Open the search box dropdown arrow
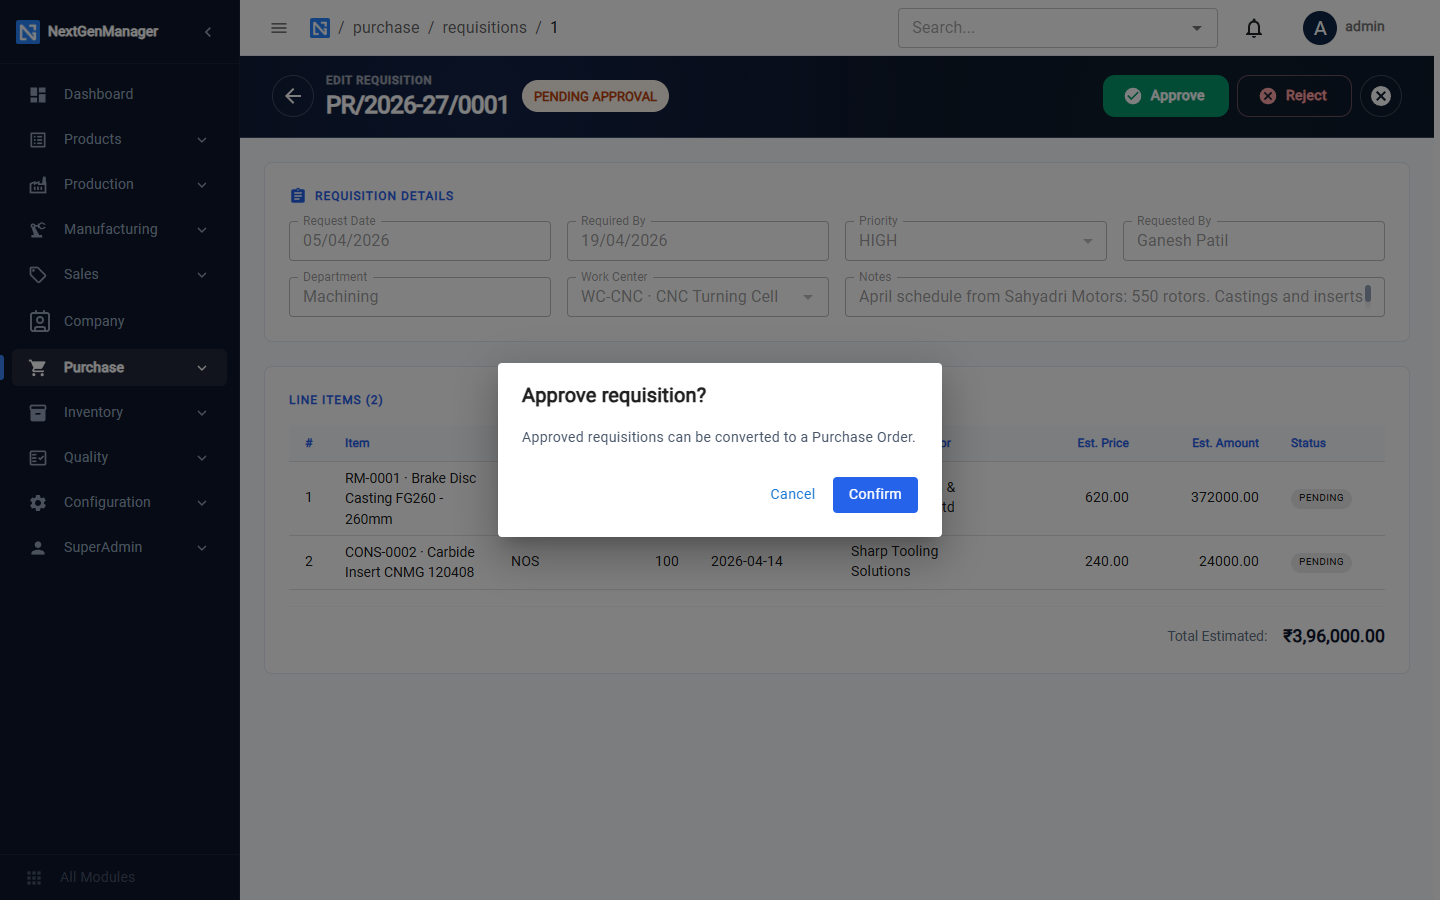Image resolution: width=1440 pixels, height=900 pixels. [x=1197, y=28]
